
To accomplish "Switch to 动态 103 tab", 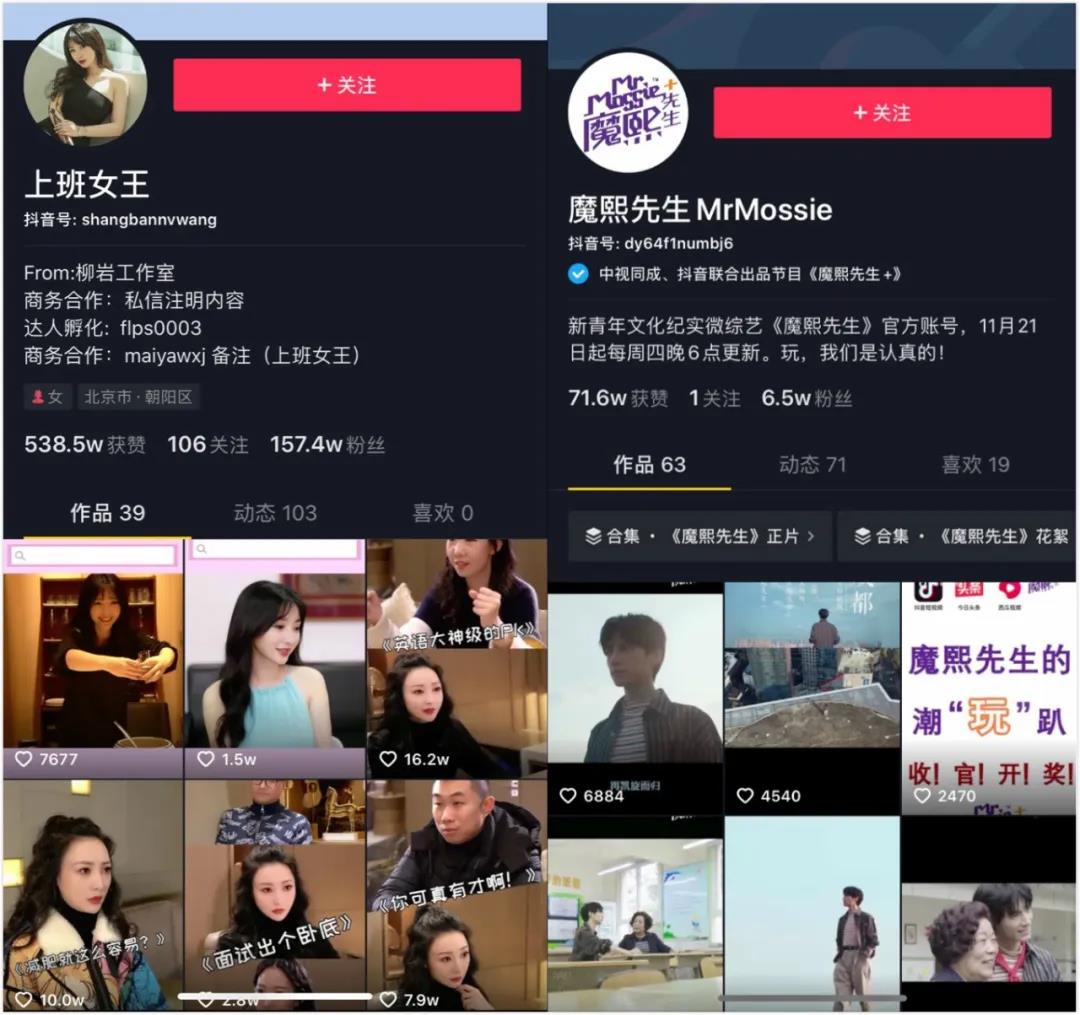I will point(275,513).
